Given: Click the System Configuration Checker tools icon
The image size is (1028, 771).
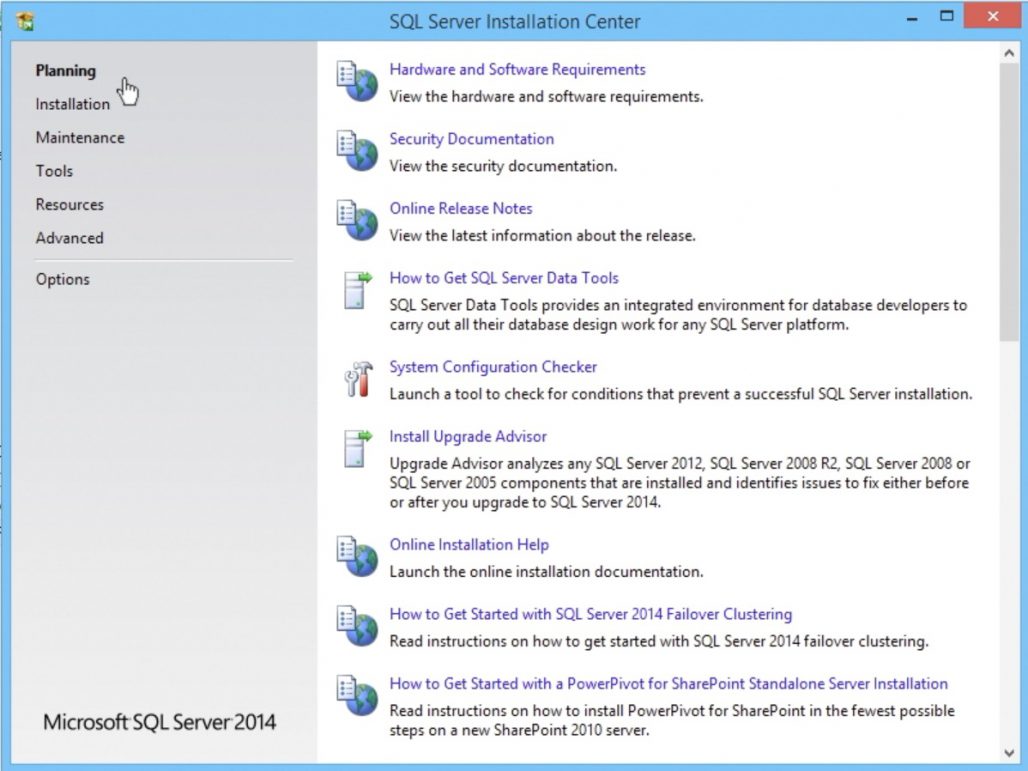Looking at the screenshot, I should point(358,379).
